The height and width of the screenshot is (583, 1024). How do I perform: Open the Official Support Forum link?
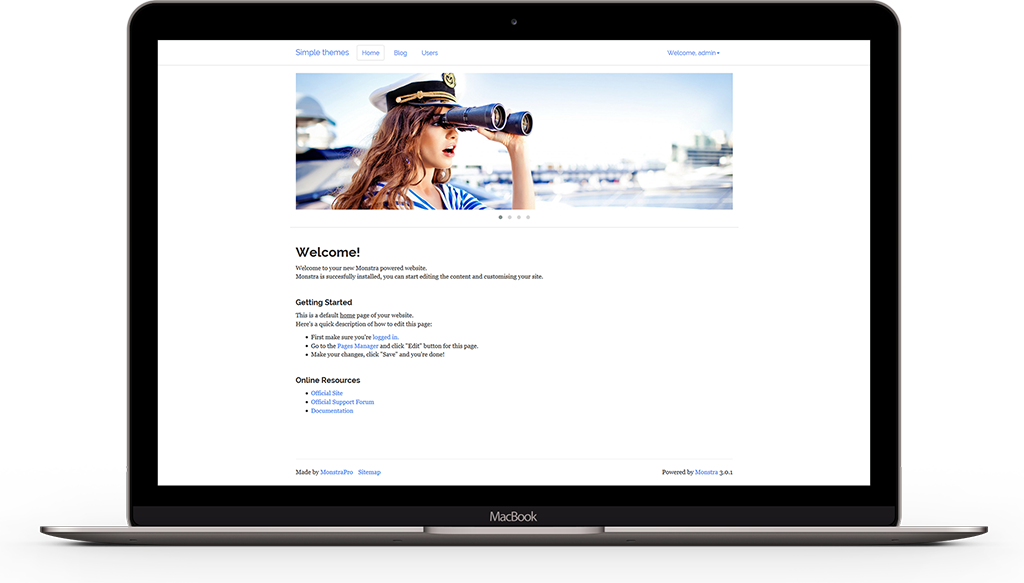(x=342, y=402)
